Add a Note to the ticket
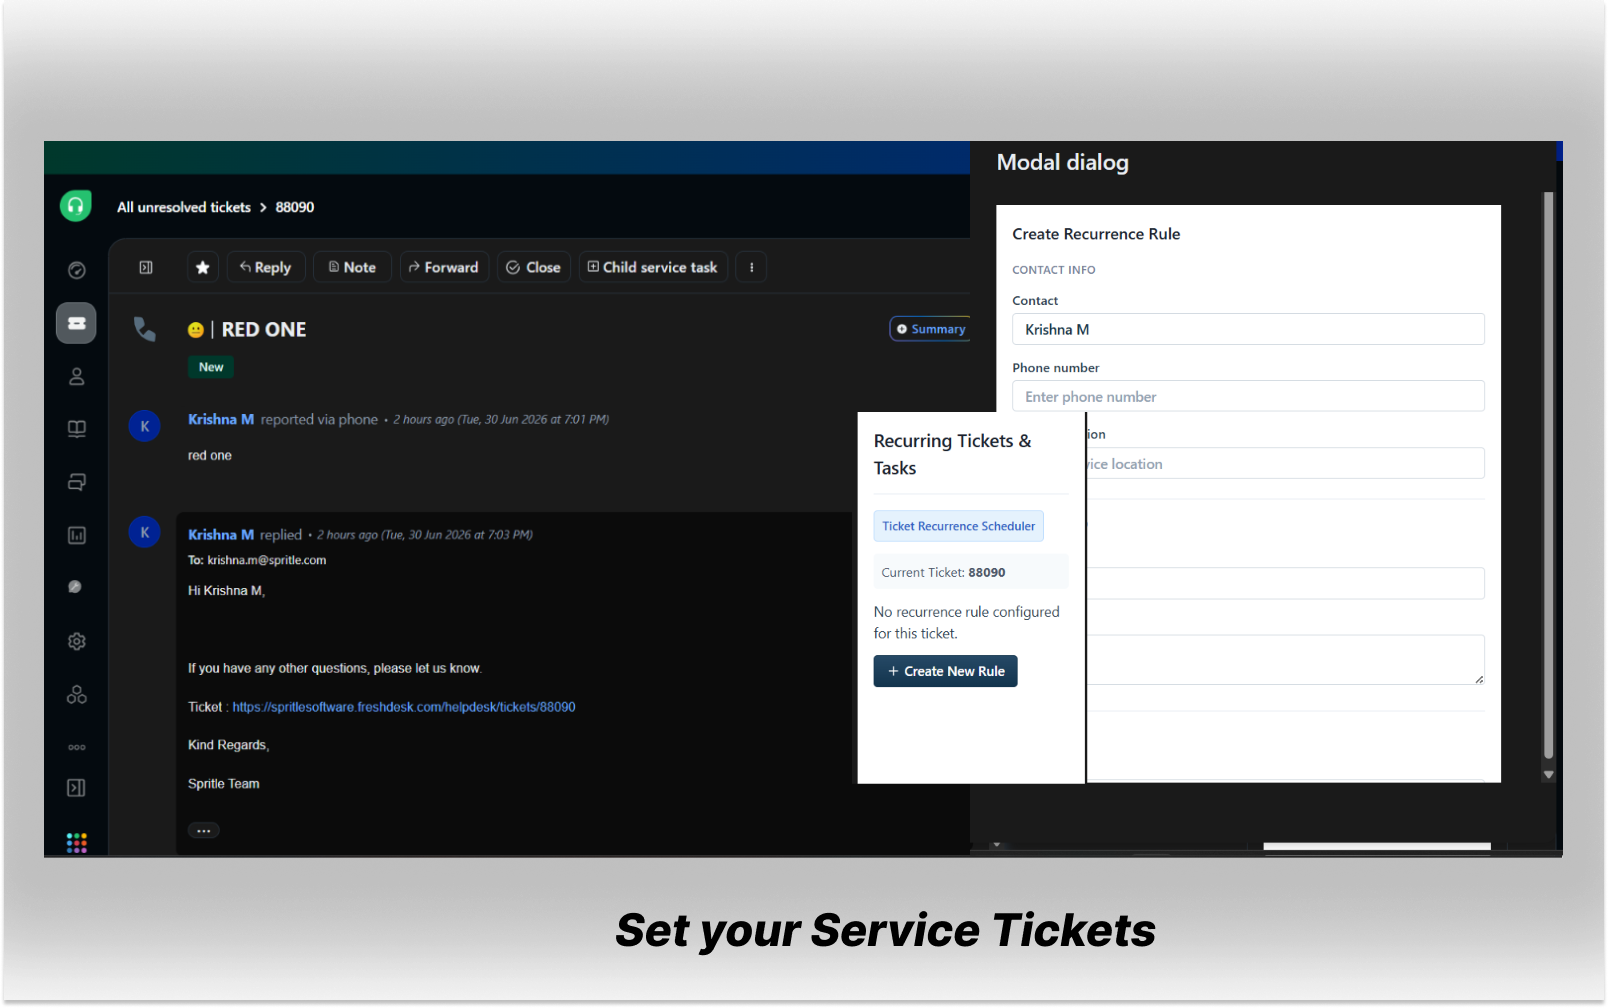Screen dimensions: 1608x1008 (x=352, y=267)
